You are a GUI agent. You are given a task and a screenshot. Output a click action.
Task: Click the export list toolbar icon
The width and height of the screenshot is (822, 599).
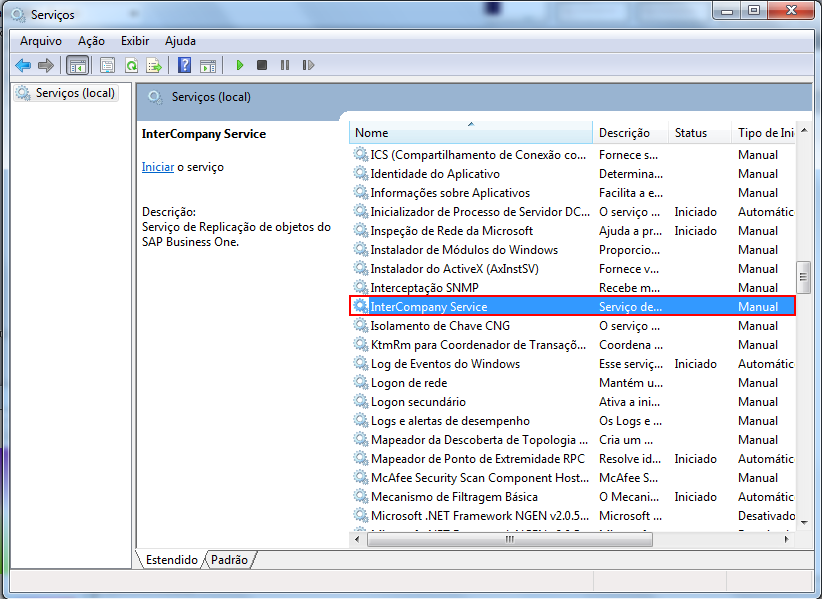[154, 66]
